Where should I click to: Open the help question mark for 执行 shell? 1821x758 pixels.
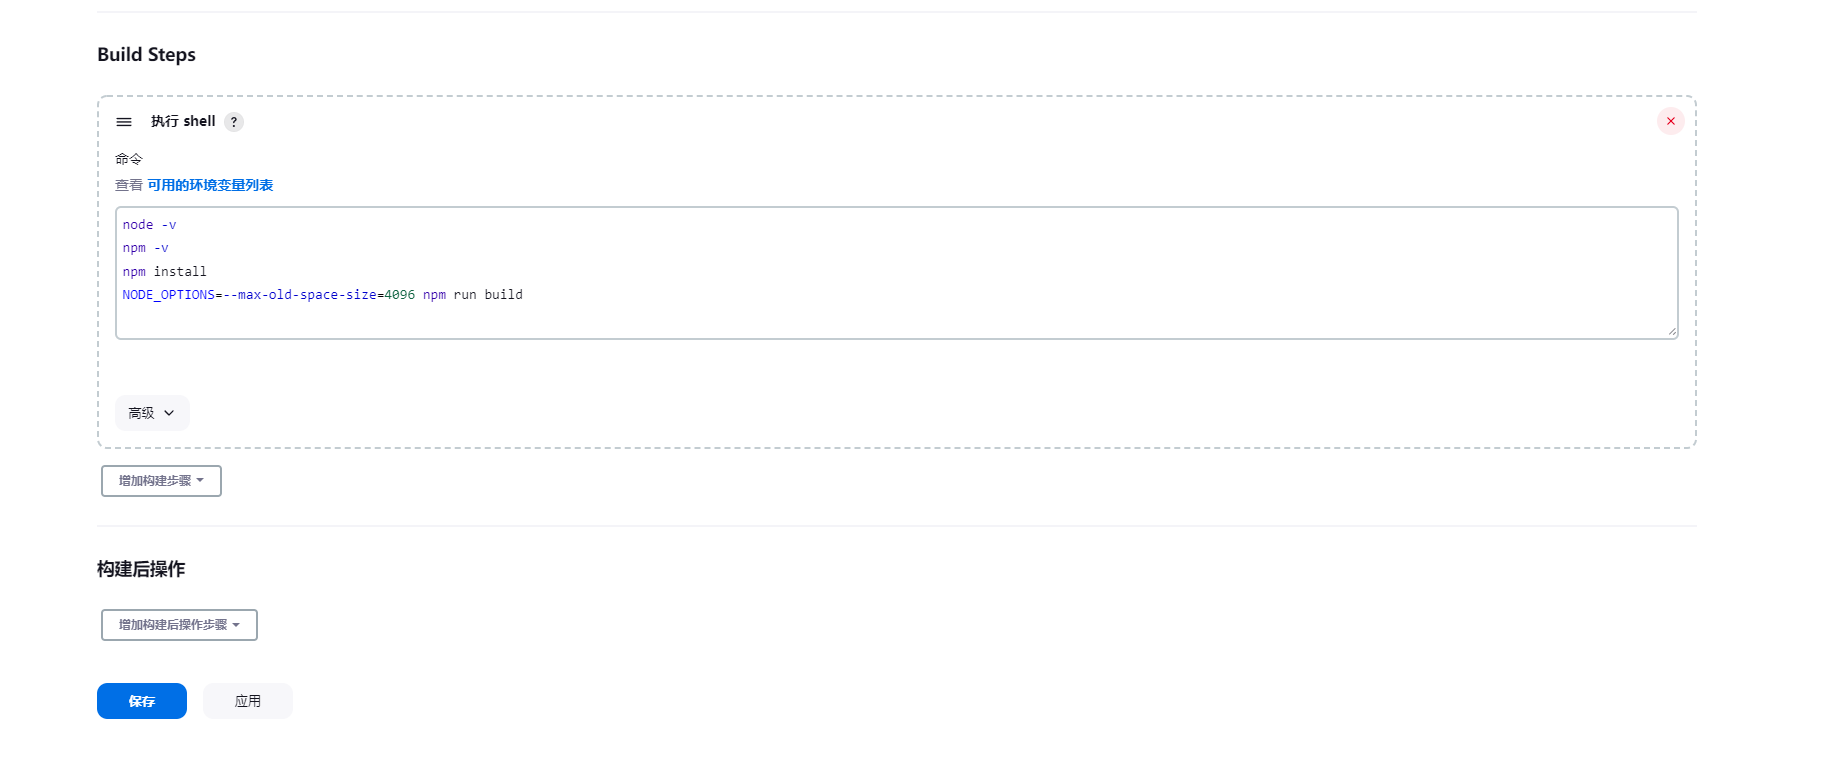point(234,122)
